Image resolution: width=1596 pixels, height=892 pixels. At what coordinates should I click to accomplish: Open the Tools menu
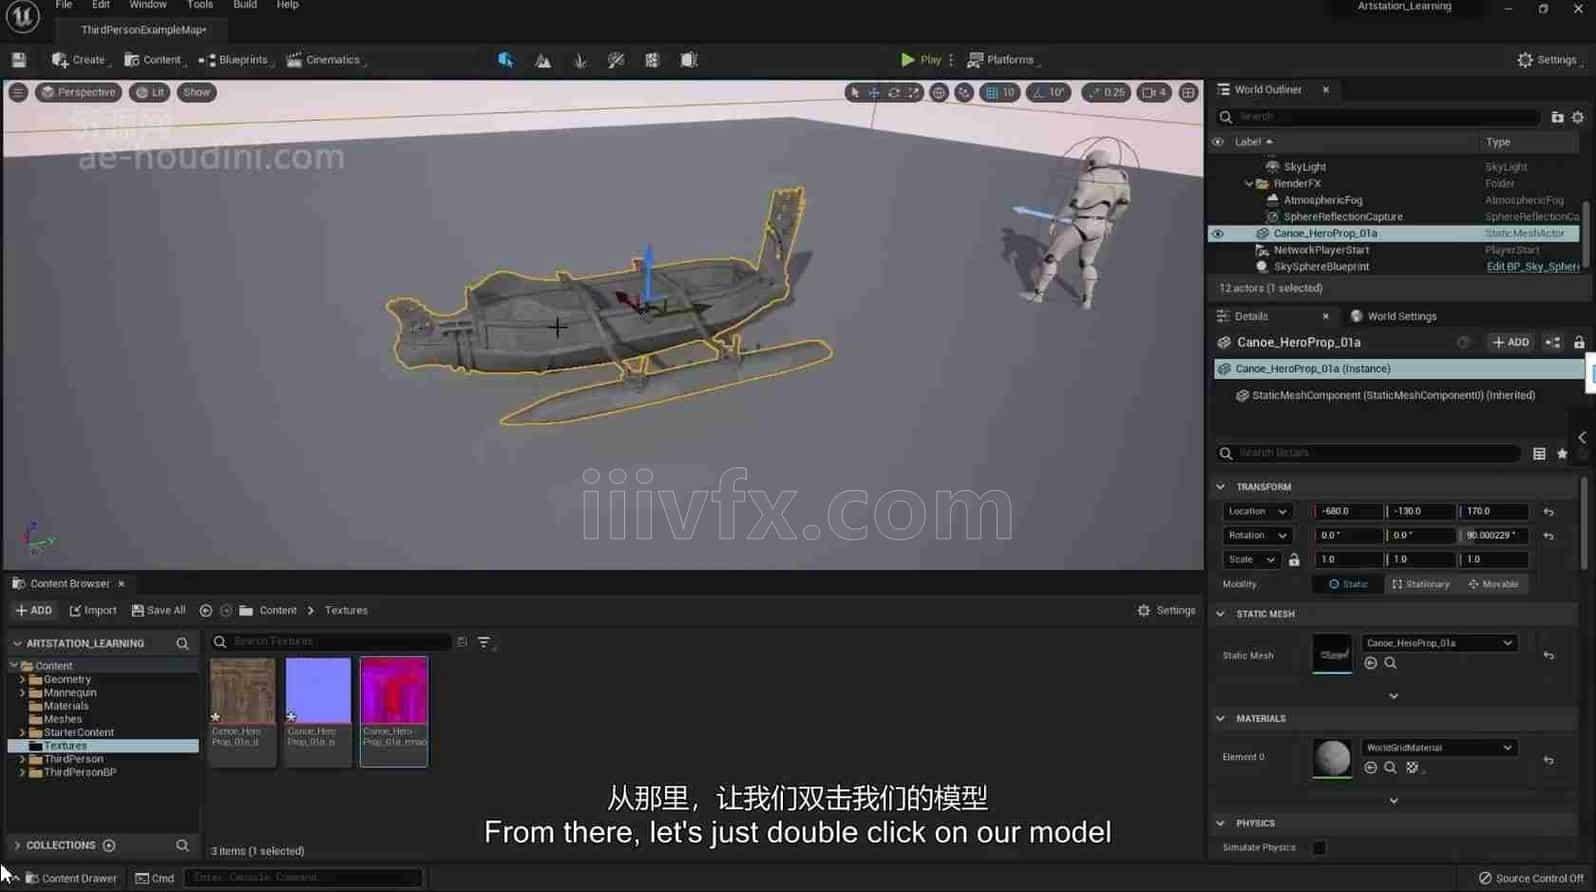[200, 6]
